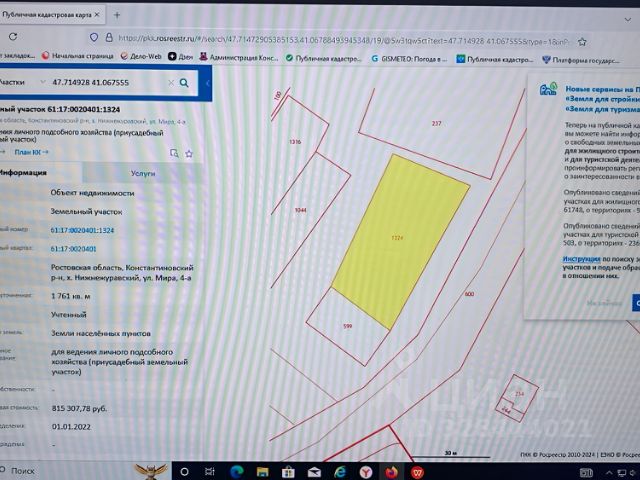Open the tabs list chevron
This screenshot has height=480, width=640.
pos(627,20)
